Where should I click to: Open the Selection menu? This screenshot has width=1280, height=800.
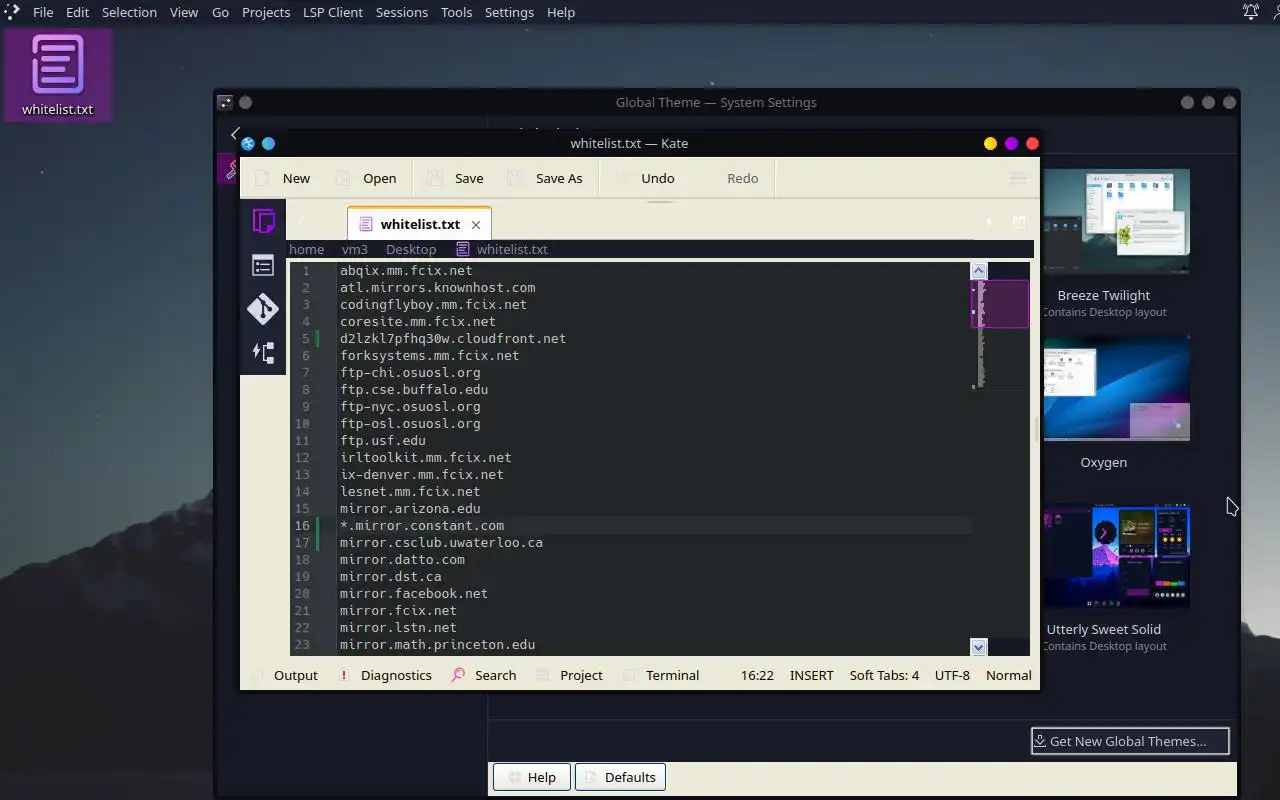129,12
